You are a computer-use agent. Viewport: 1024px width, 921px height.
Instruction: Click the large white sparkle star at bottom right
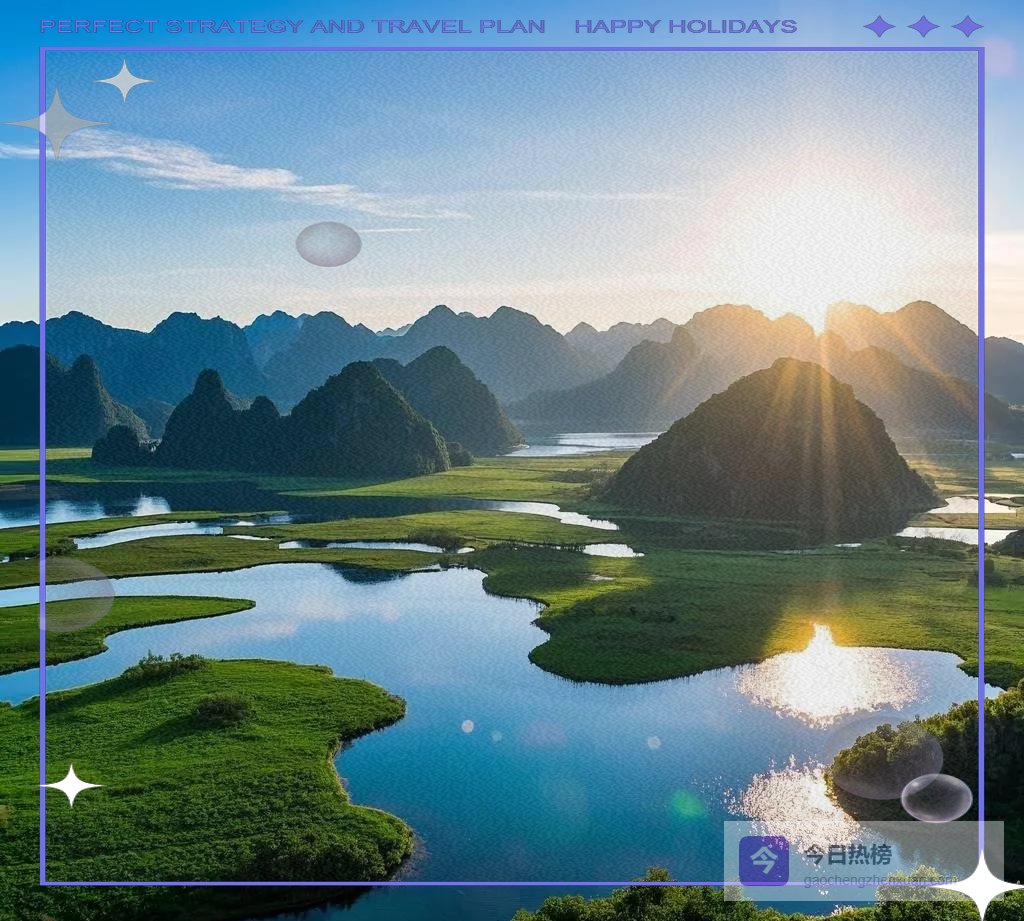[980, 884]
